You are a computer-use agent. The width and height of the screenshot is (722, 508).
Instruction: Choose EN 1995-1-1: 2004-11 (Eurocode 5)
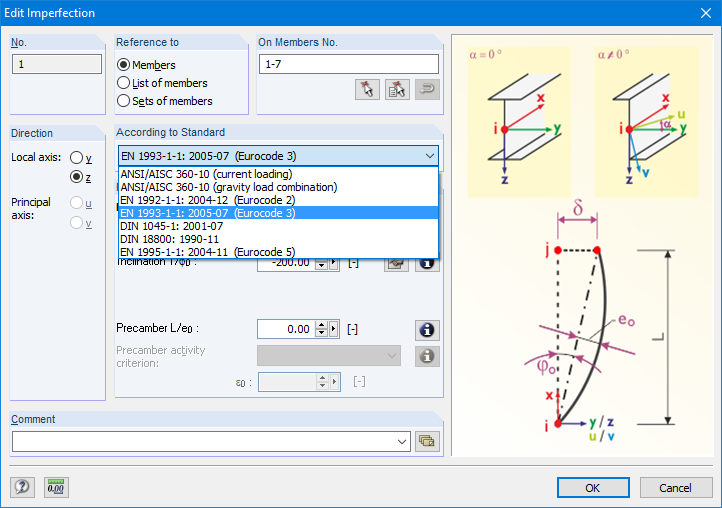click(279, 252)
